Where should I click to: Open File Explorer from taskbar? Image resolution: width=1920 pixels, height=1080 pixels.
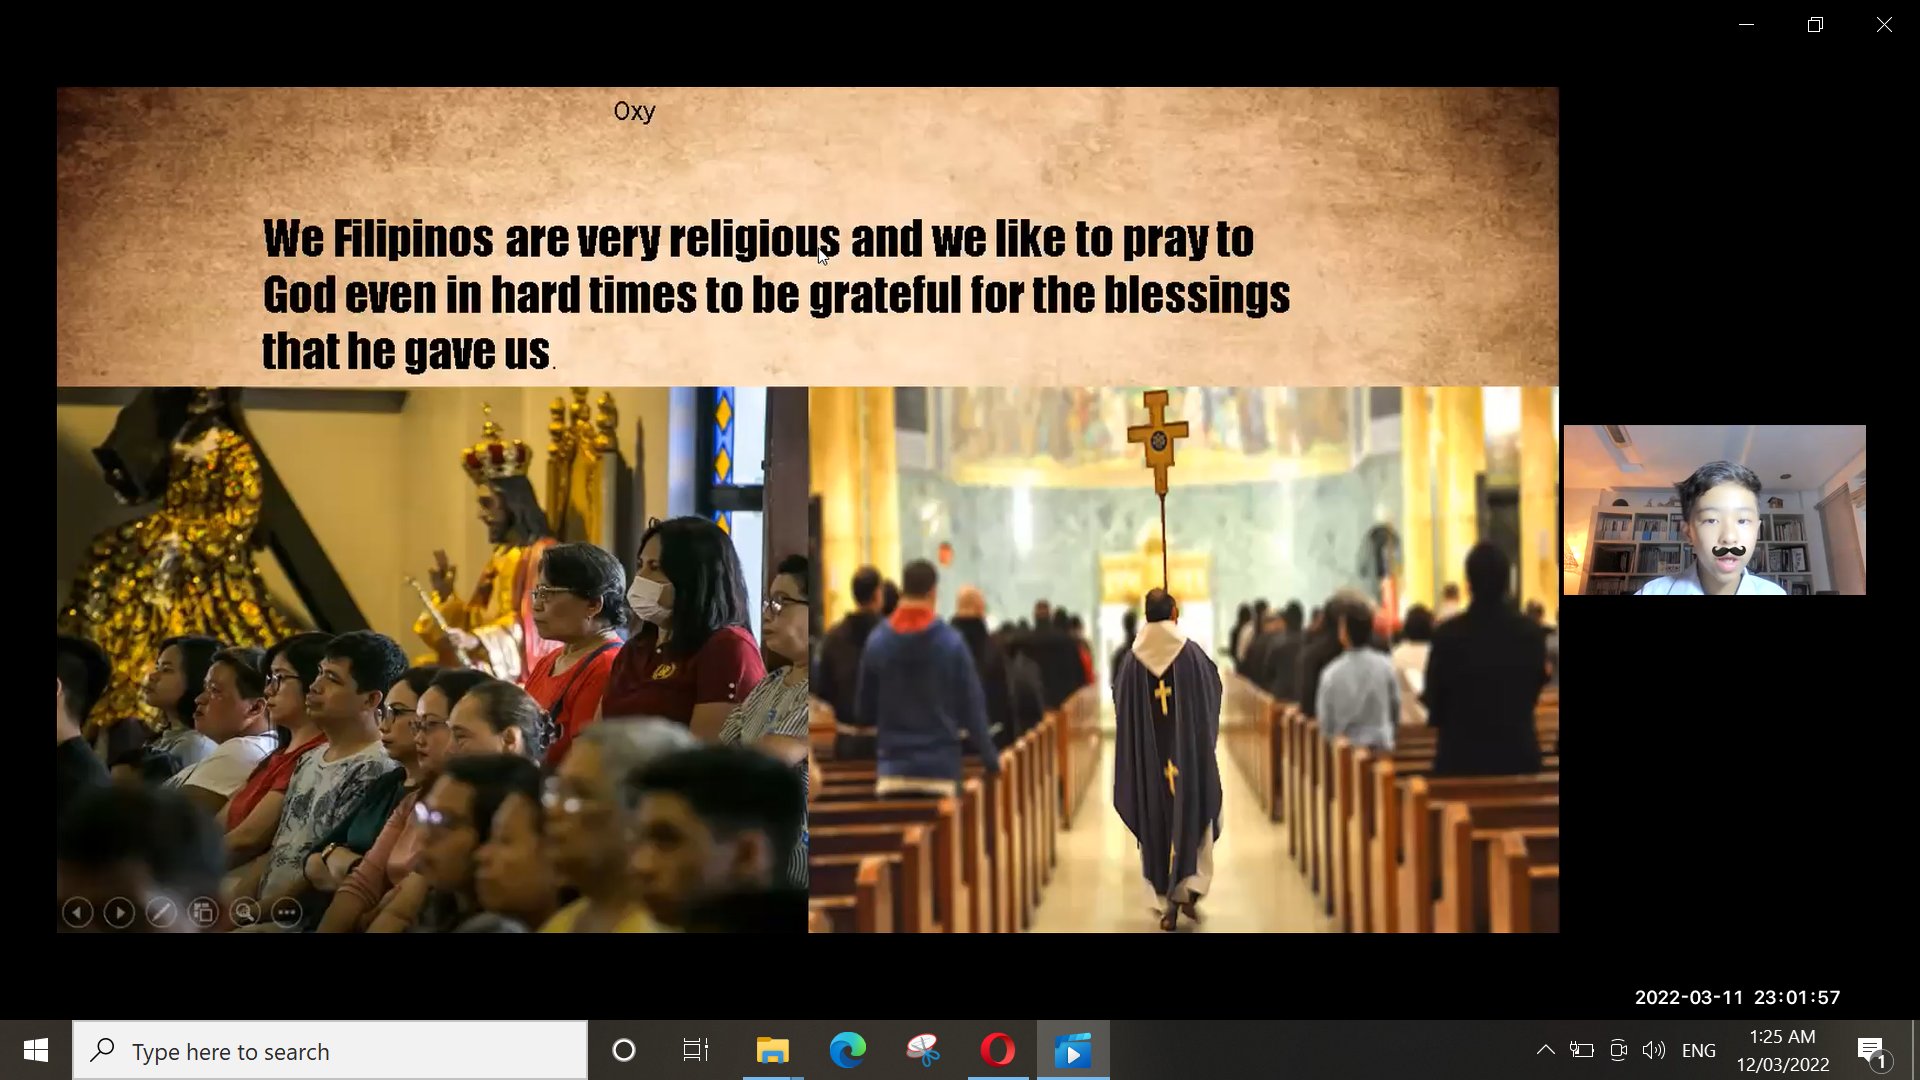click(x=772, y=1050)
